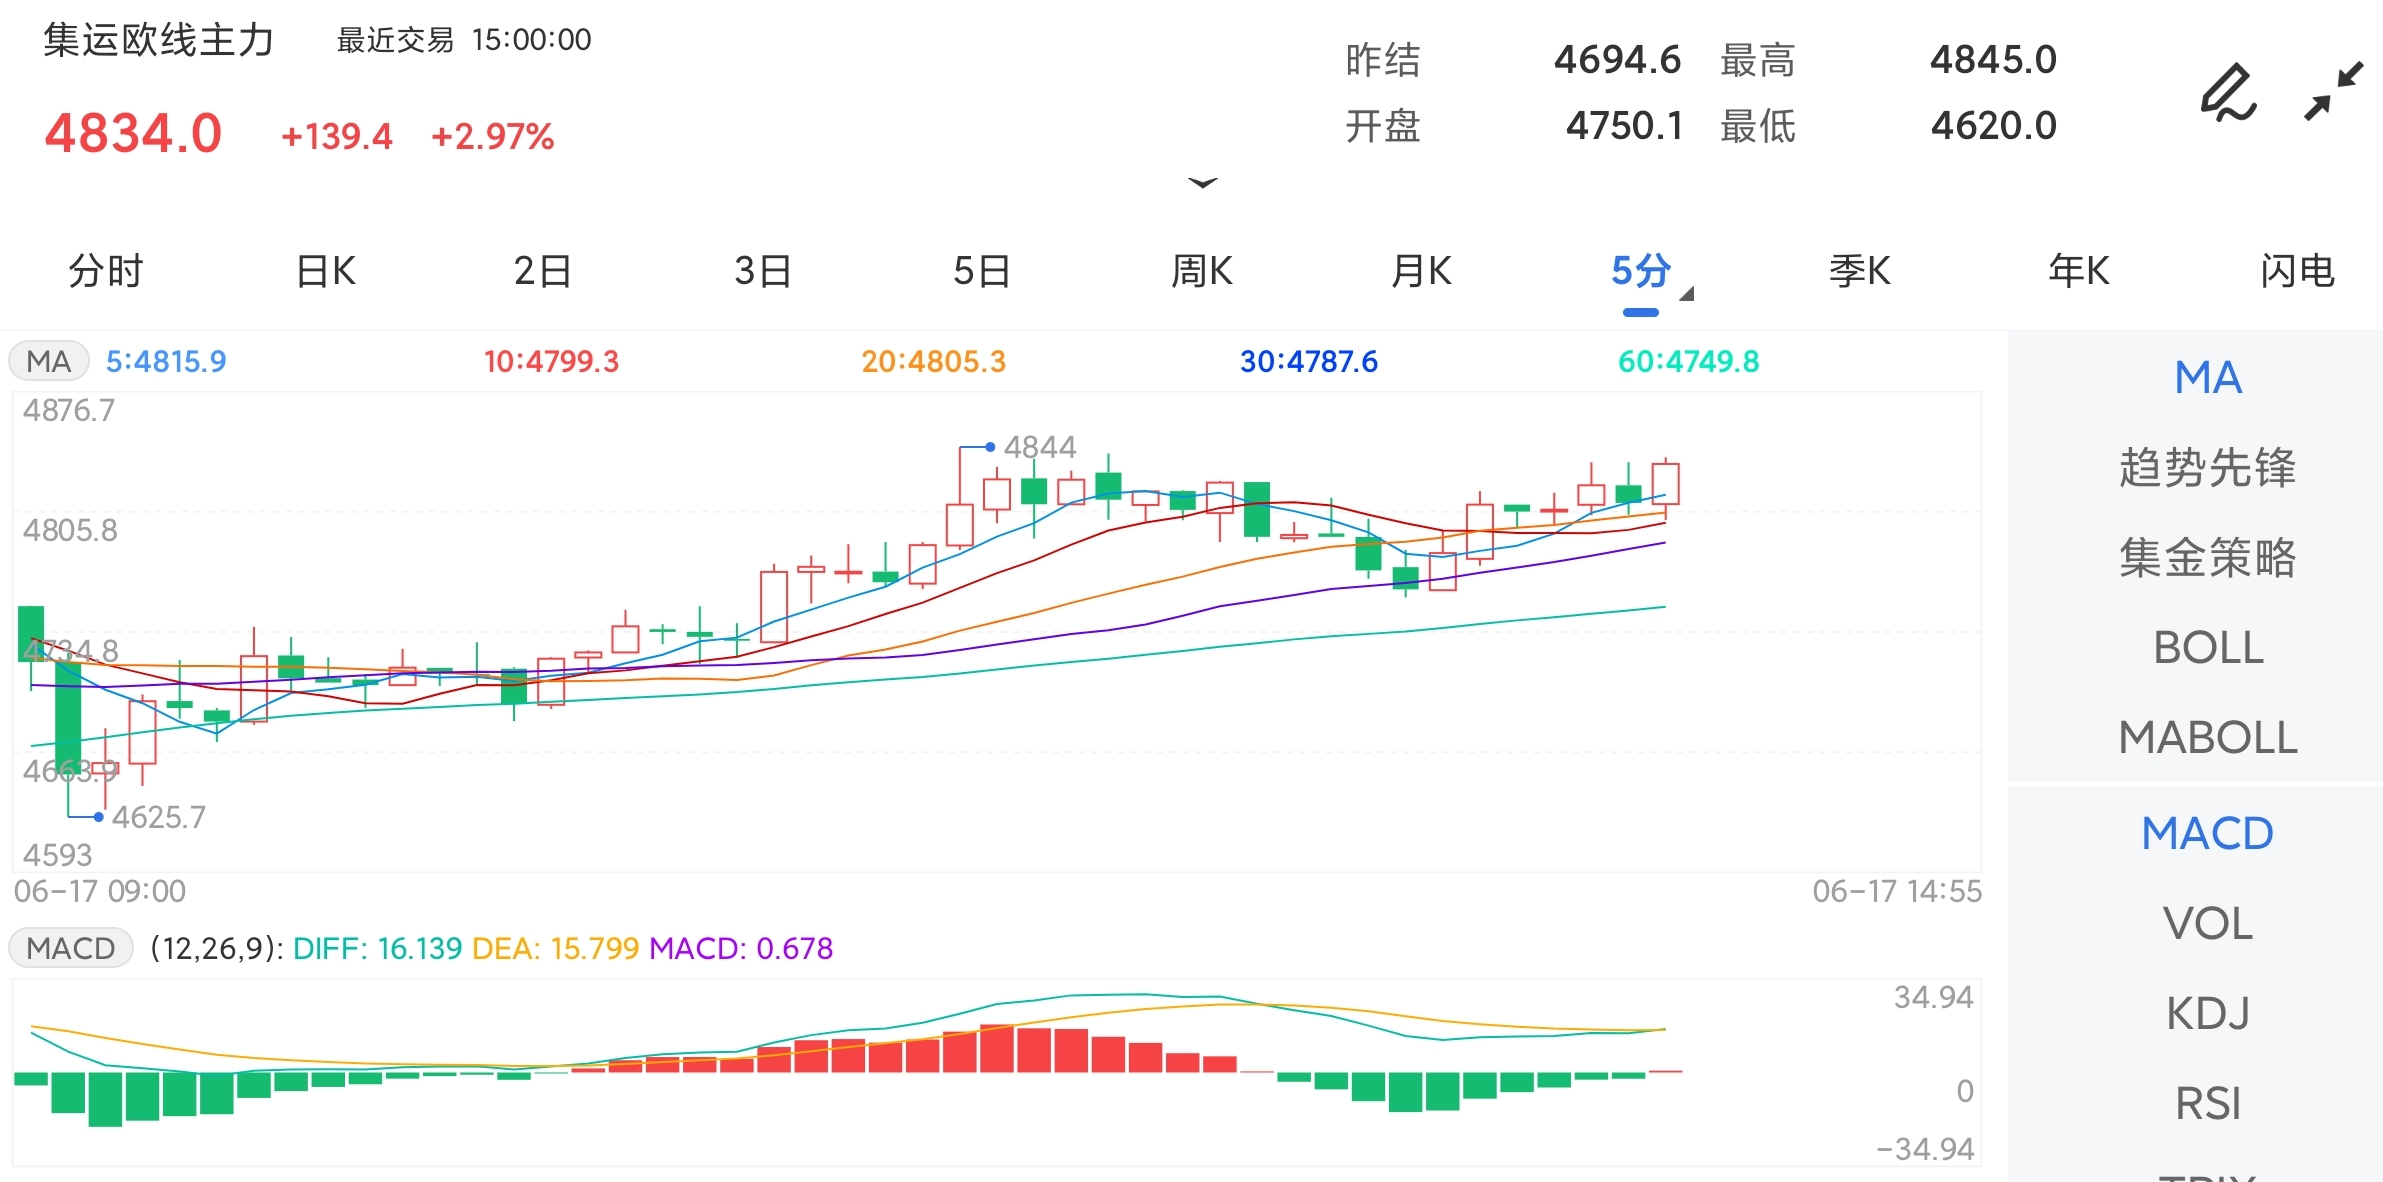The image size is (2383, 1182).
Task: Click the +139.4 change value
Action: pyautogui.click(x=337, y=136)
